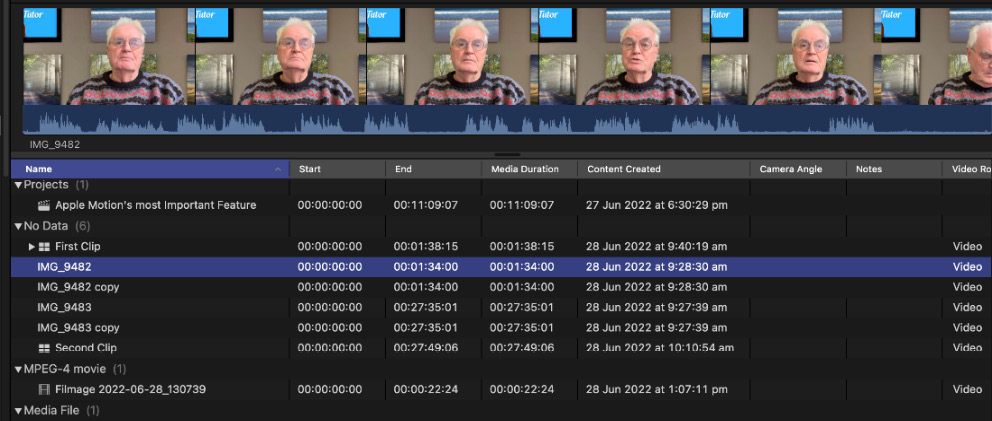The height and width of the screenshot is (421, 992).
Task: Select the IMG_9482 copy row
Action: point(501,287)
